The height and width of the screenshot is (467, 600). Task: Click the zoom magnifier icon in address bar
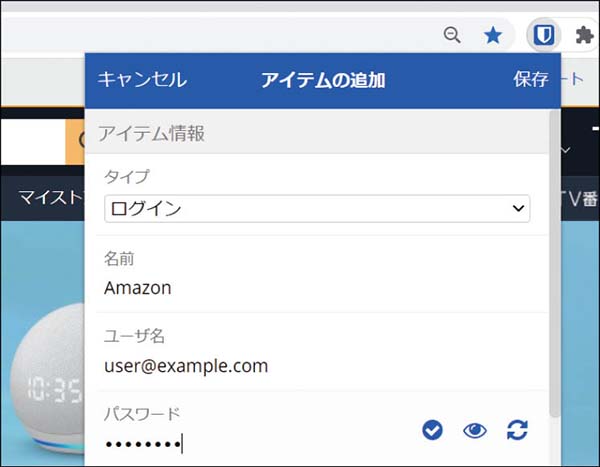(452, 35)
